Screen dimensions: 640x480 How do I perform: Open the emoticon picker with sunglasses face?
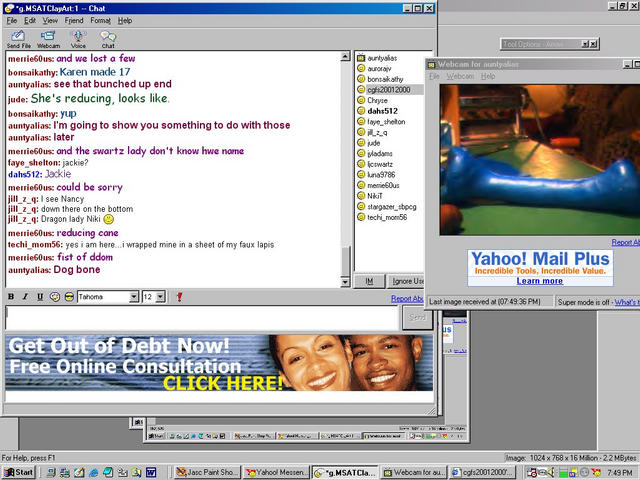[69, 297]
